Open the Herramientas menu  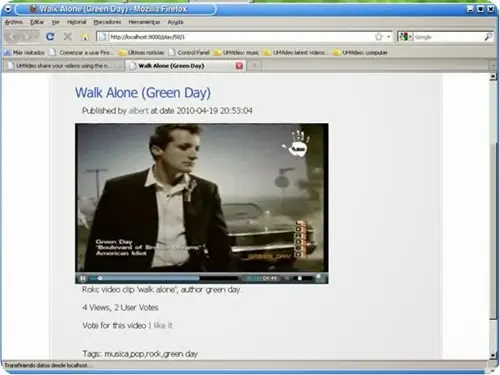click(x=144, y=22)
